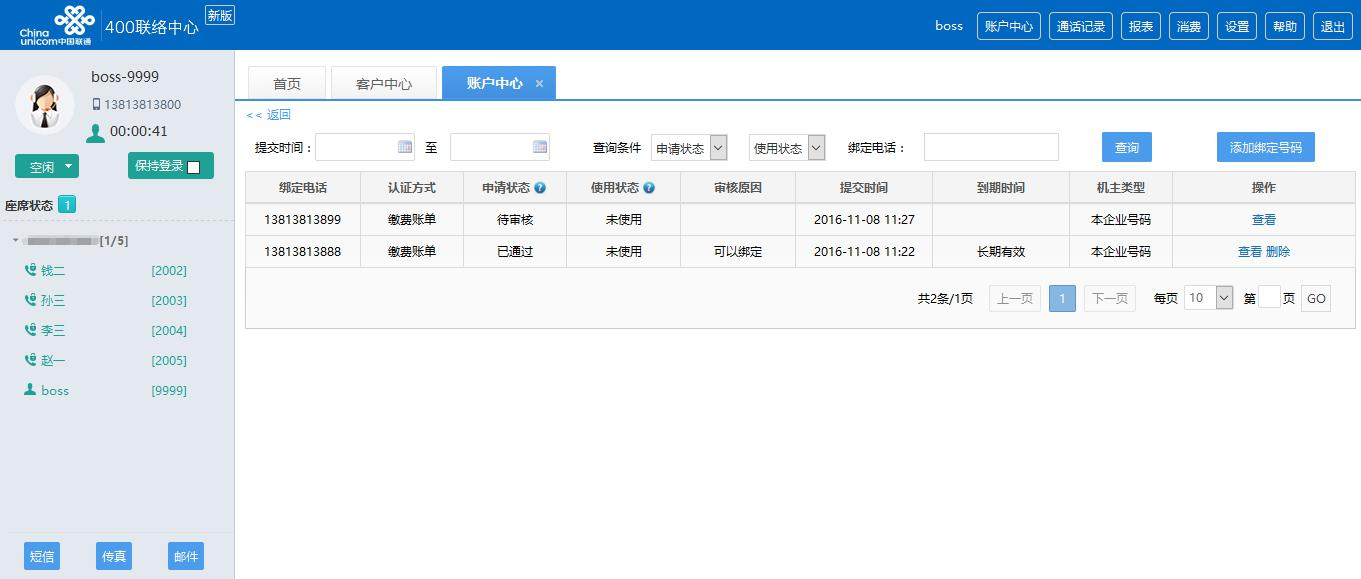This screenshot has width=1361, height=579.
Task: Click phone icon next to 李三
Action: point(30,330)
